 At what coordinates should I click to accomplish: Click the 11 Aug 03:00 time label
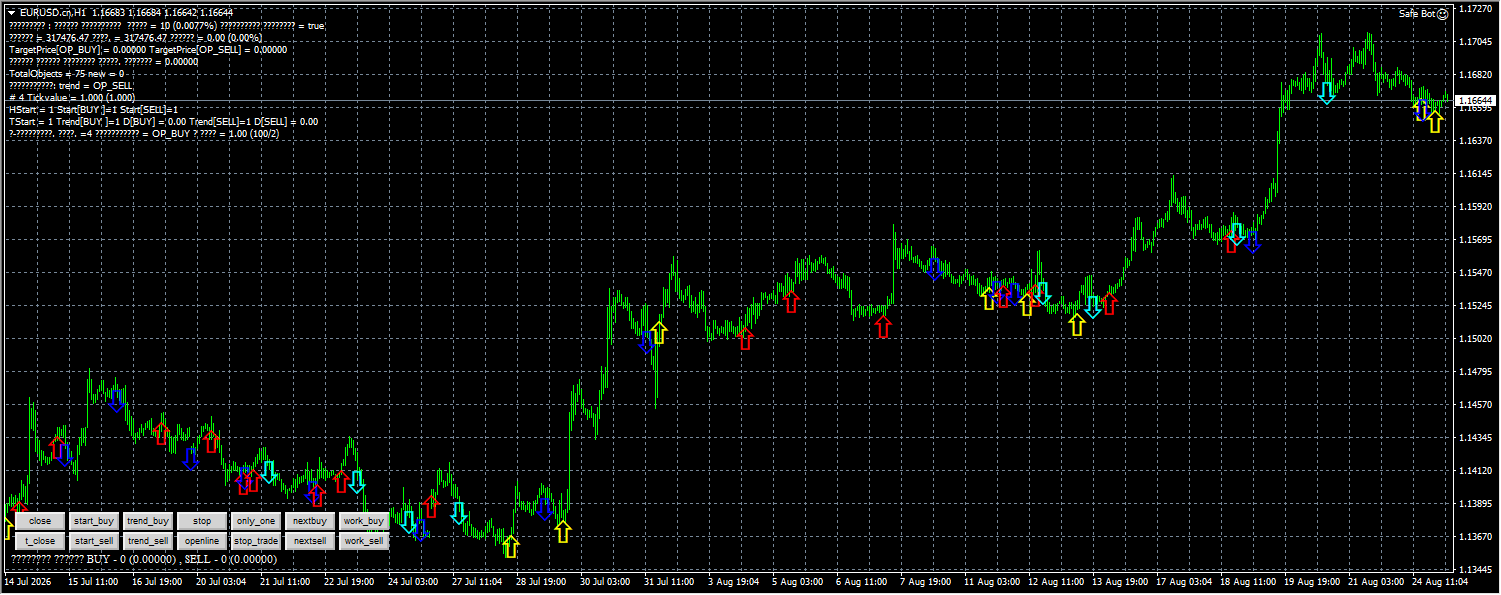991,581
